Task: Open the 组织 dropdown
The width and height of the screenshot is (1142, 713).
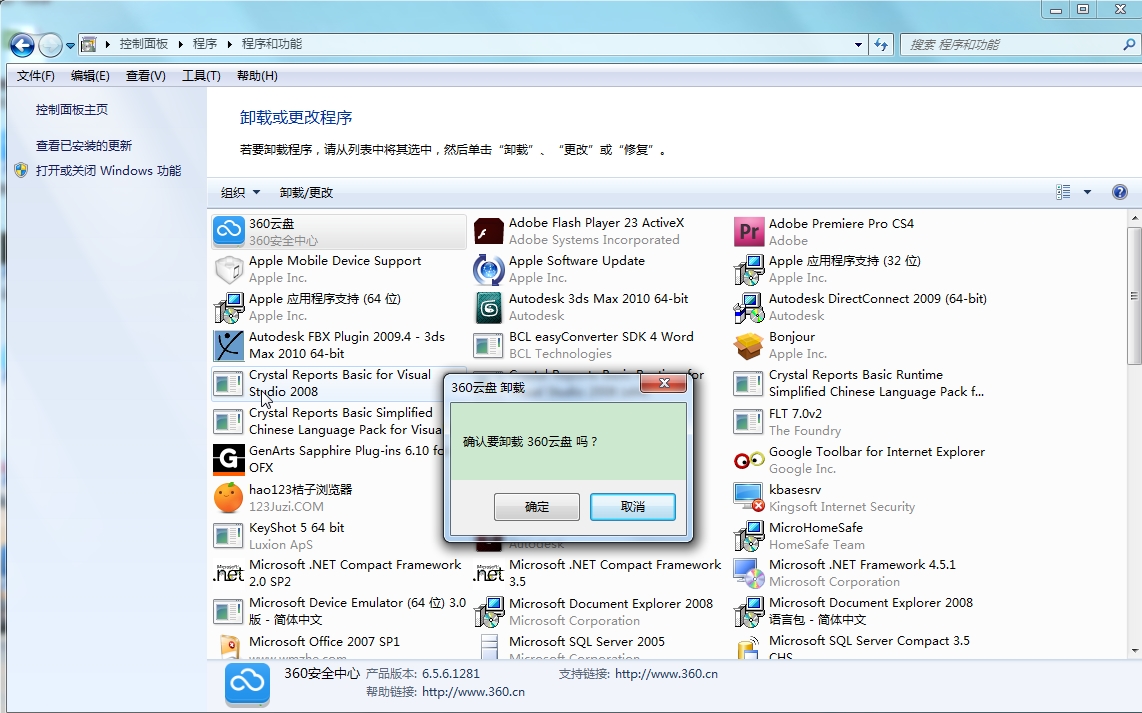Action: (x=240, y=192)
